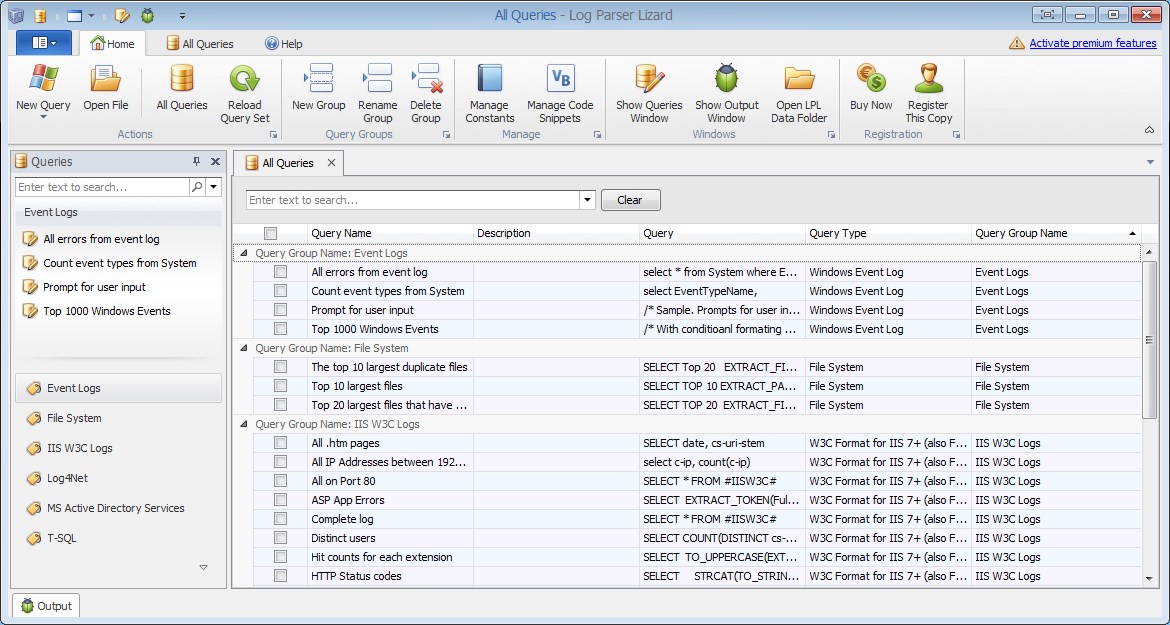Collapse the File System query group
Screen dimensions: 1170x625
(243, 348)
